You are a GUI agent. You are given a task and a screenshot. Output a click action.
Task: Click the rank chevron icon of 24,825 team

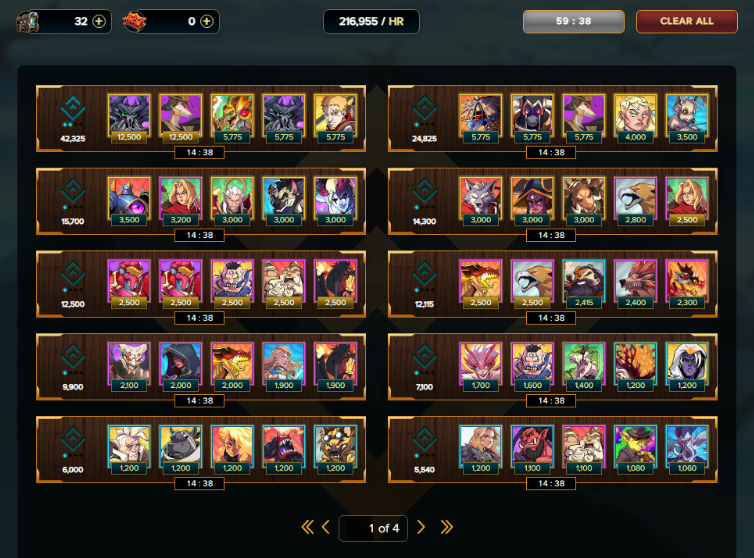425,109
